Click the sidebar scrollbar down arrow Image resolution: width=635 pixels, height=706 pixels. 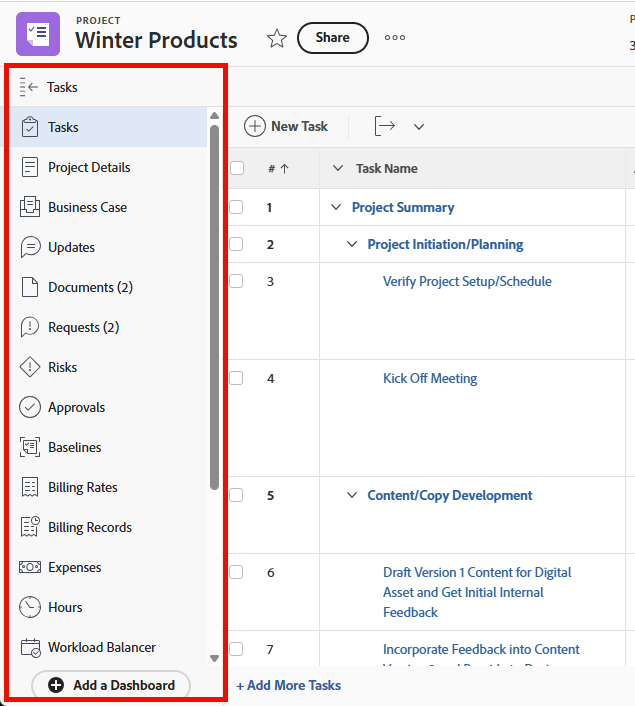tap(214, 658)
